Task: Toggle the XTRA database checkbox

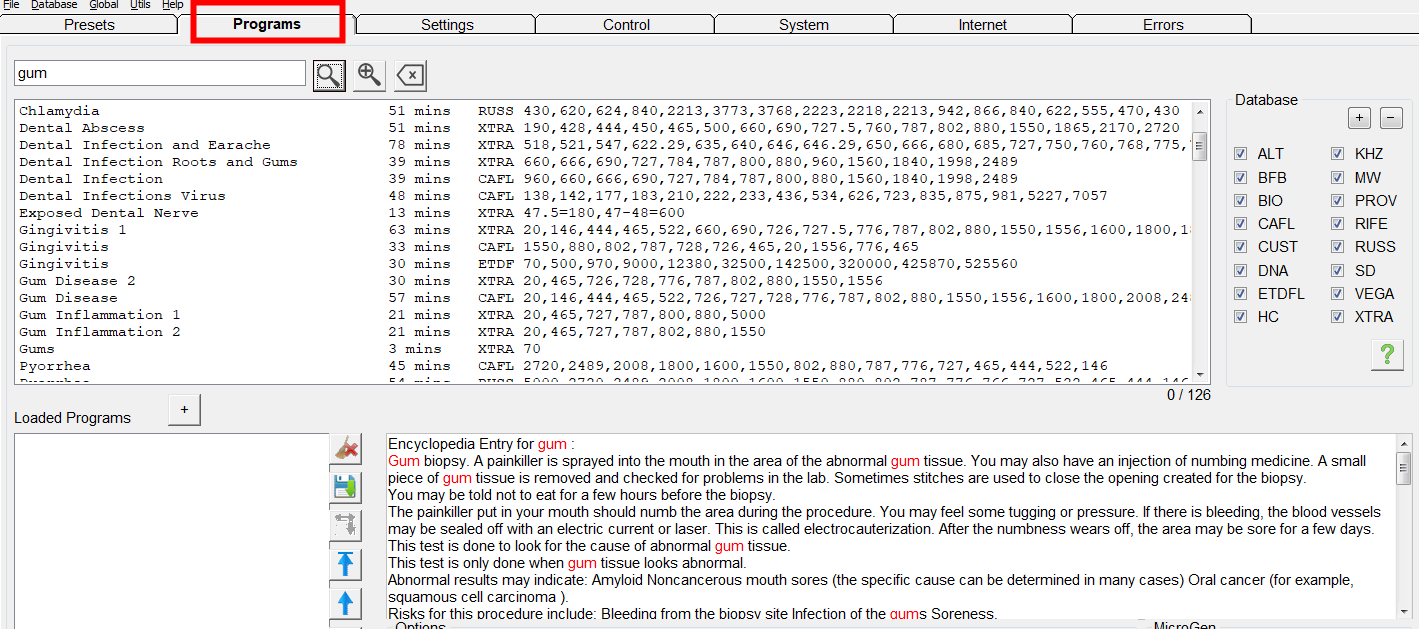Action: 1338,317
